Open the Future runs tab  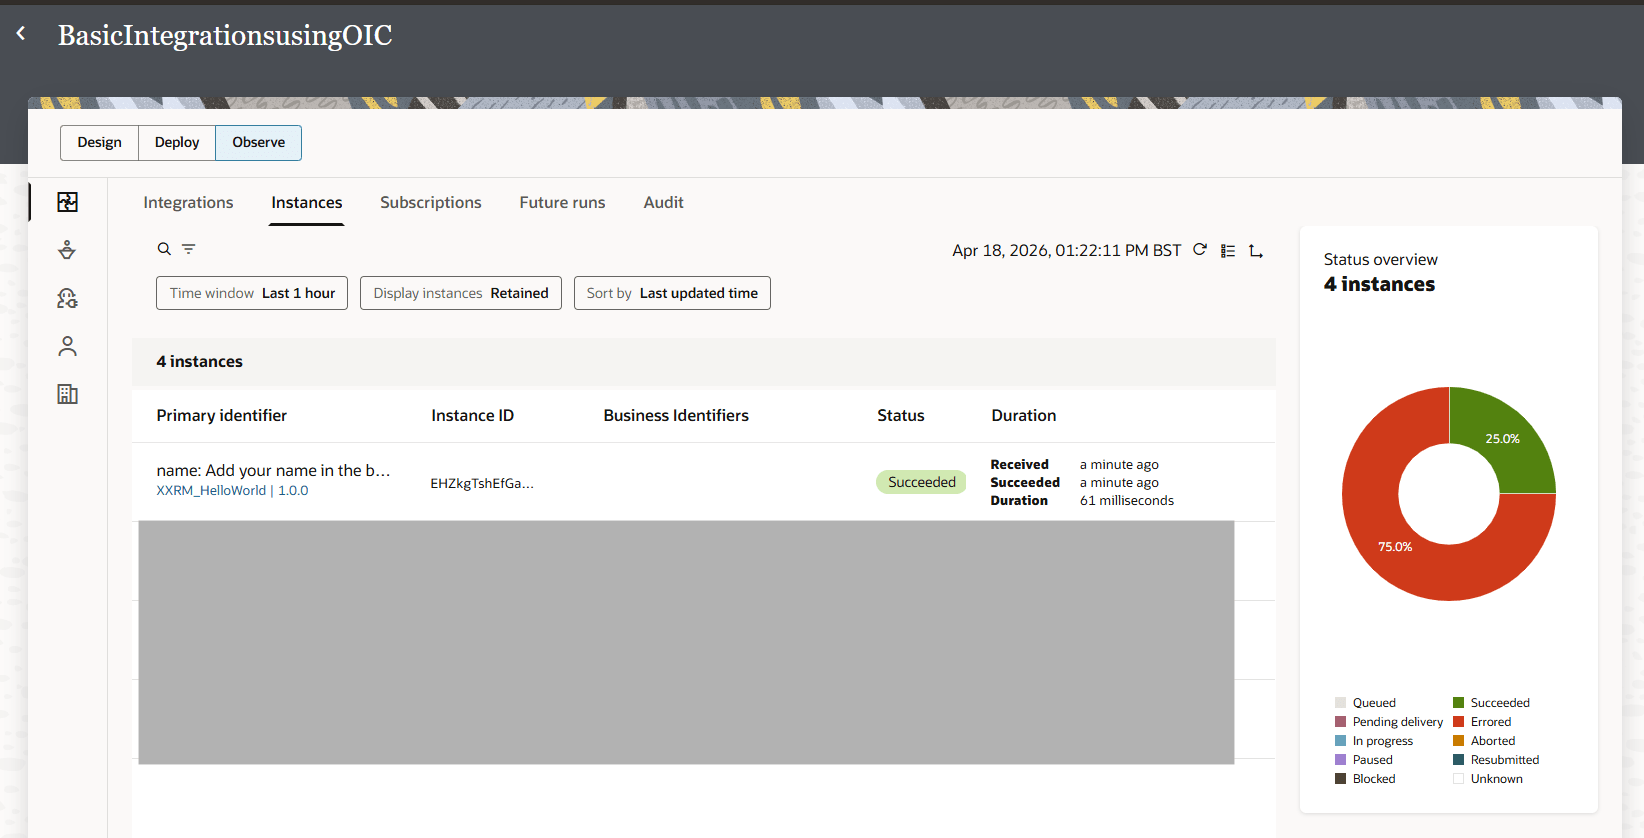(562, 202)
